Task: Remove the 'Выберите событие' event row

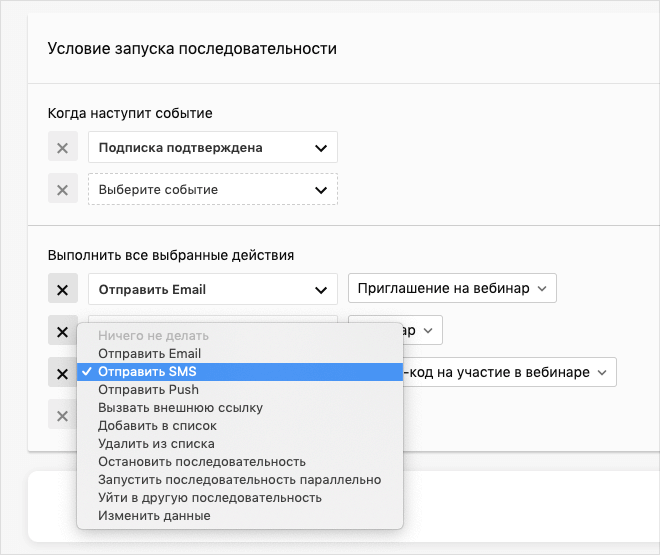Action: click(63, 189)
